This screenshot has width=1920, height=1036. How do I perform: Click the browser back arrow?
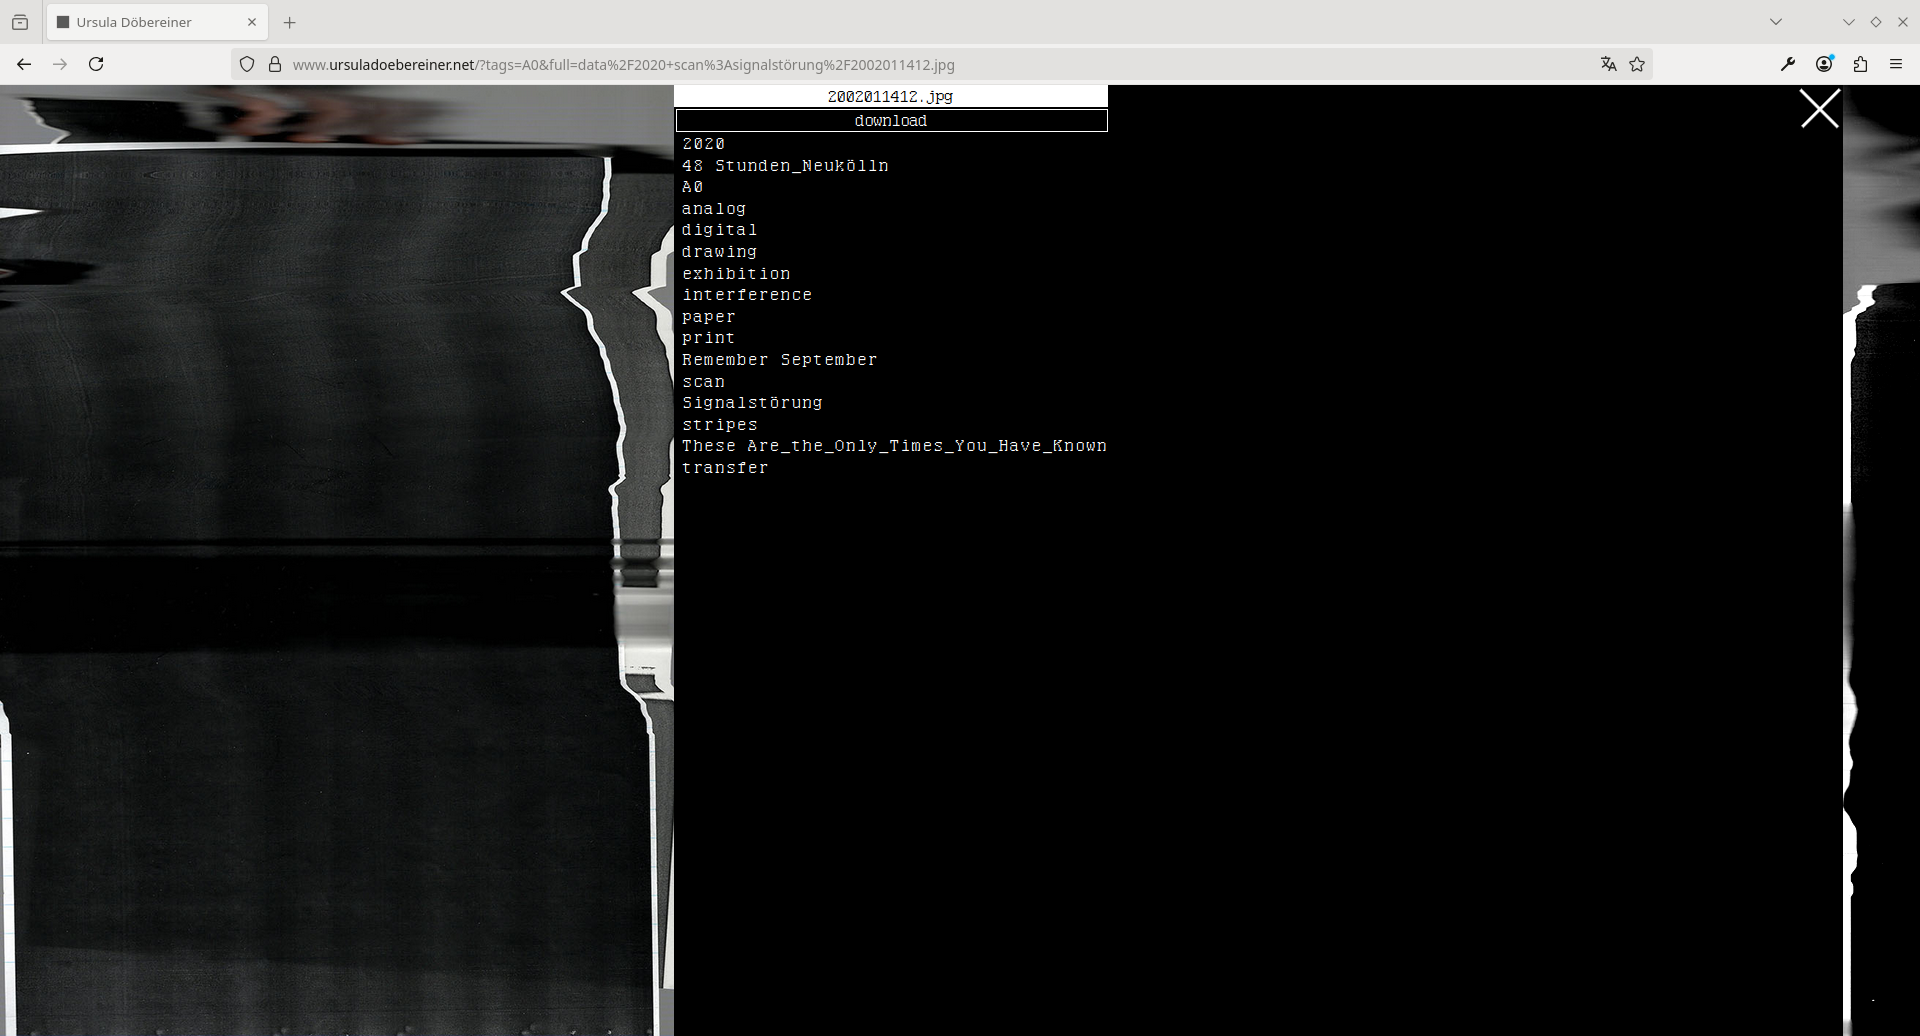[24, 64]
